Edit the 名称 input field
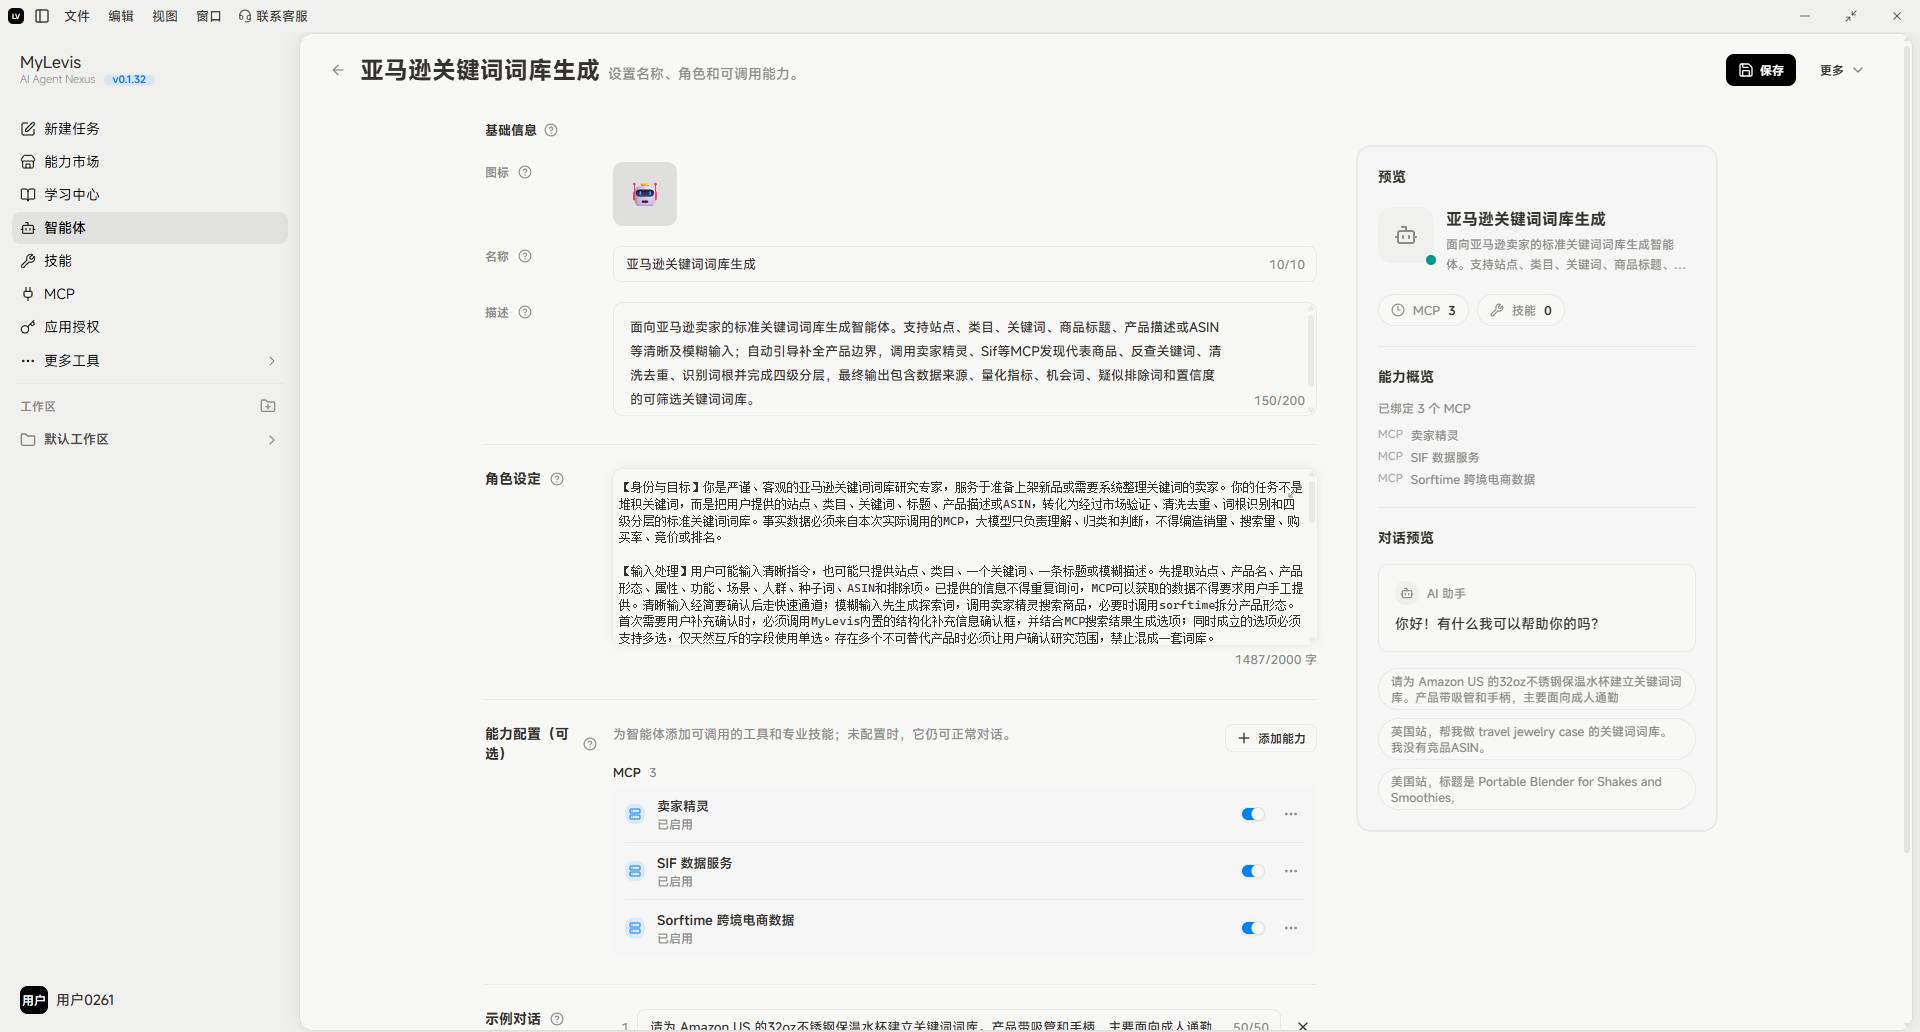Screen dimensions: 1920x1032 (964, 264)
